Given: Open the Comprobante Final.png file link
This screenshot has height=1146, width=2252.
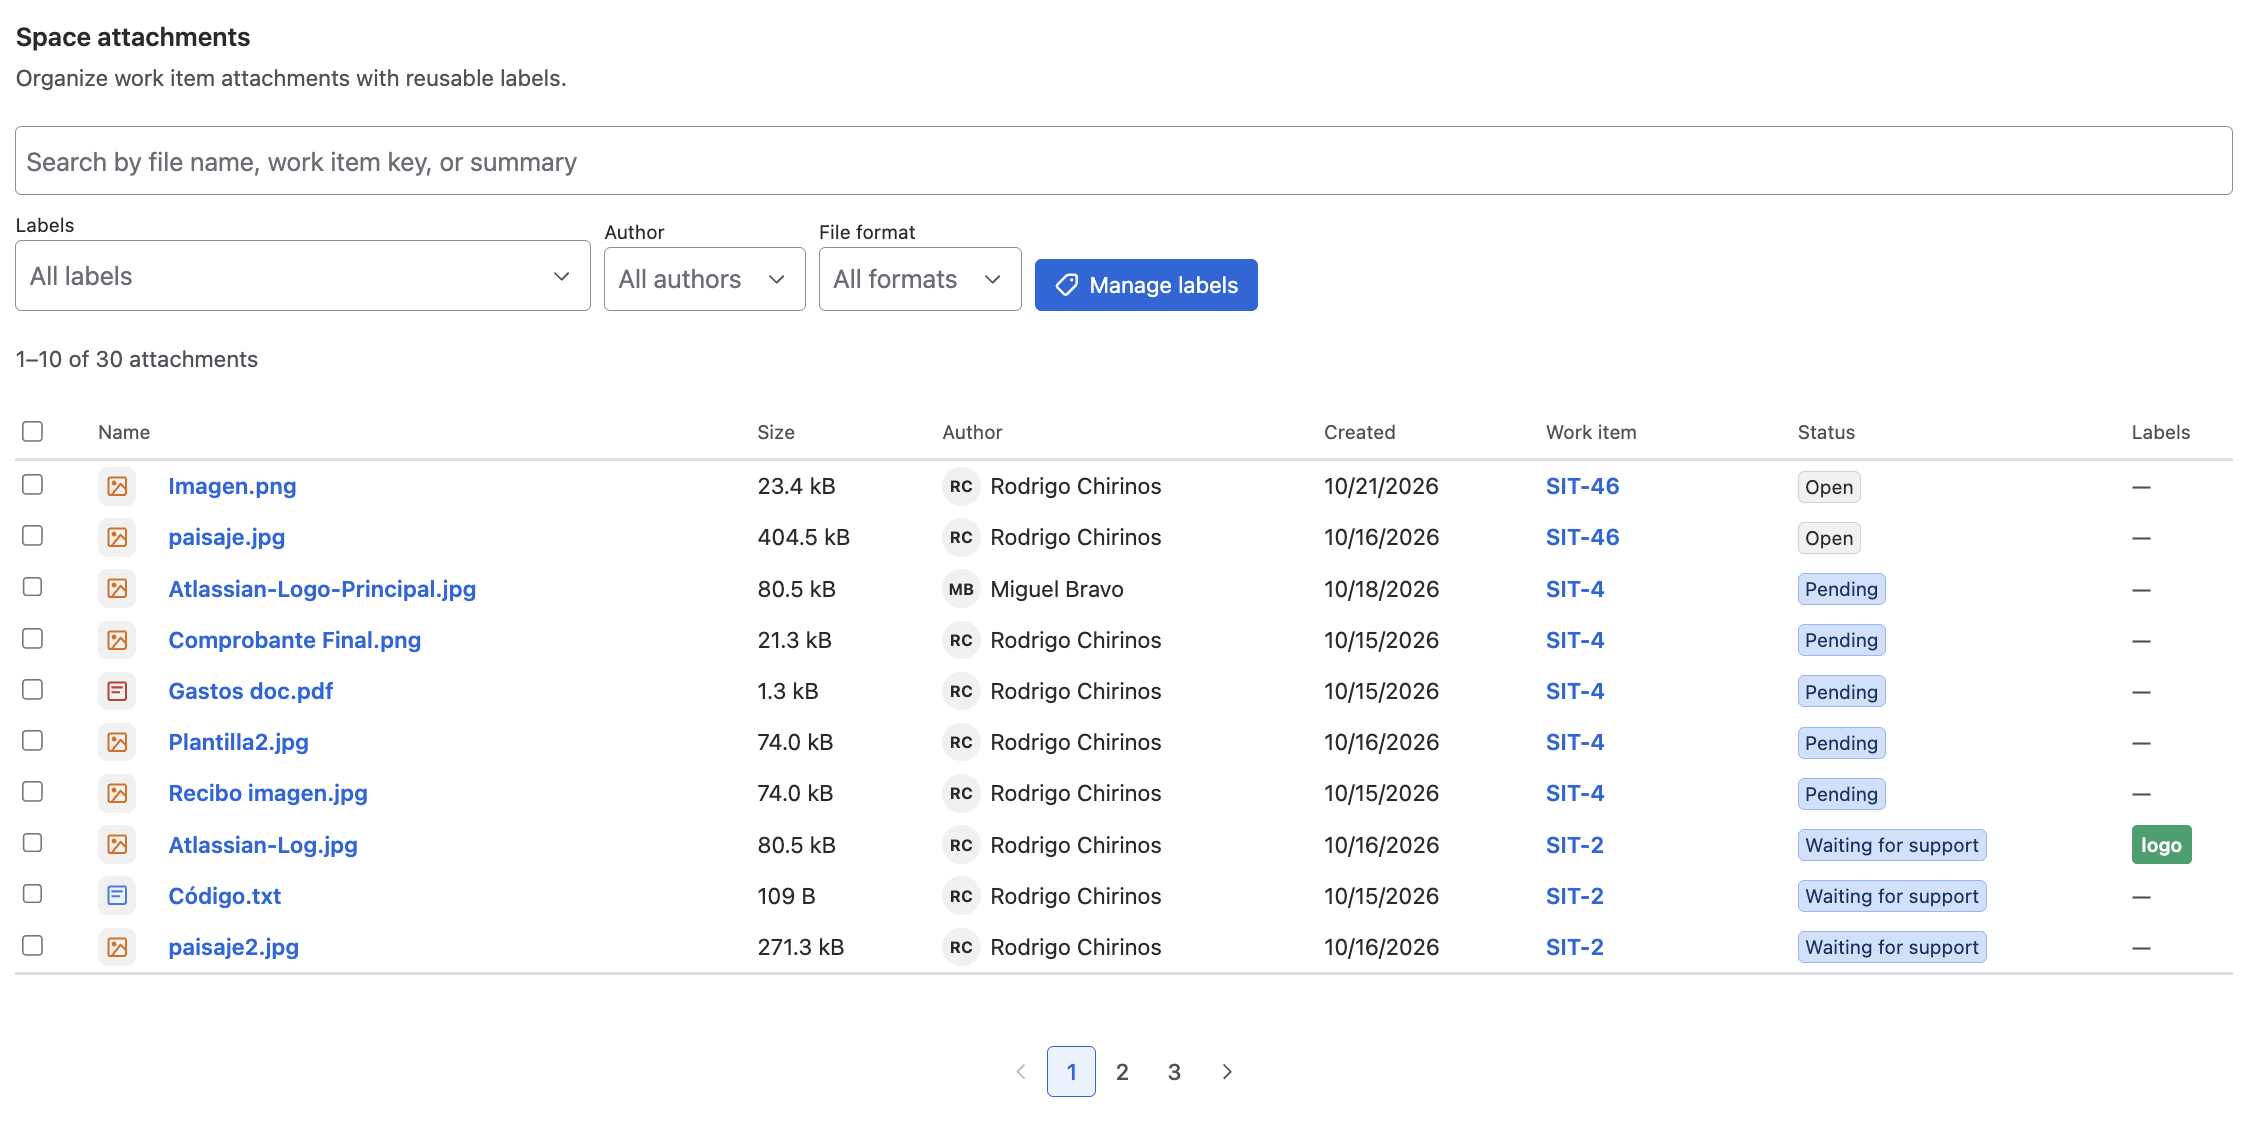Looking at the screenshot, I should pyautogui.click(x=295, y=640).
